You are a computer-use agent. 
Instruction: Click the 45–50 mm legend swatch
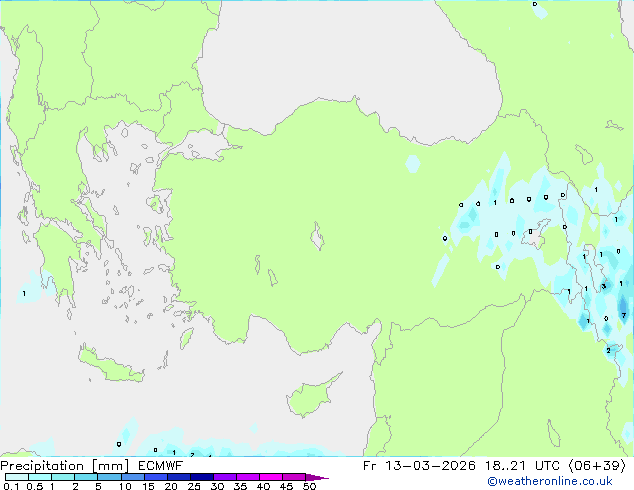pos(294,477)
